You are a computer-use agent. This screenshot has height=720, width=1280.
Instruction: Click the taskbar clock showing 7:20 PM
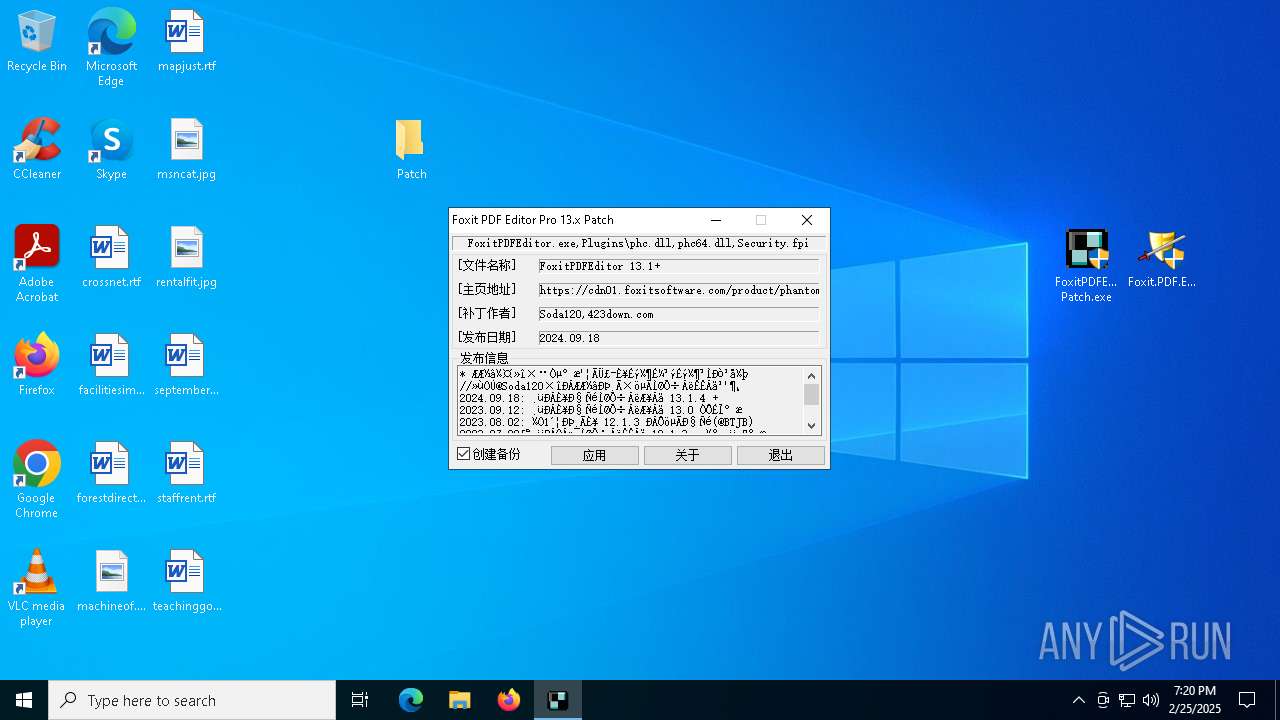coord(1196,700)
